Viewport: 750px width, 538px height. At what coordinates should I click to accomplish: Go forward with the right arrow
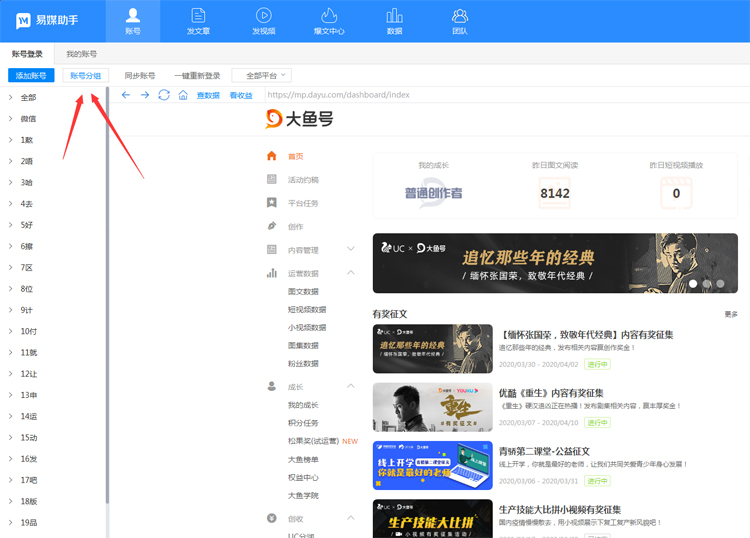click(145, 95)
